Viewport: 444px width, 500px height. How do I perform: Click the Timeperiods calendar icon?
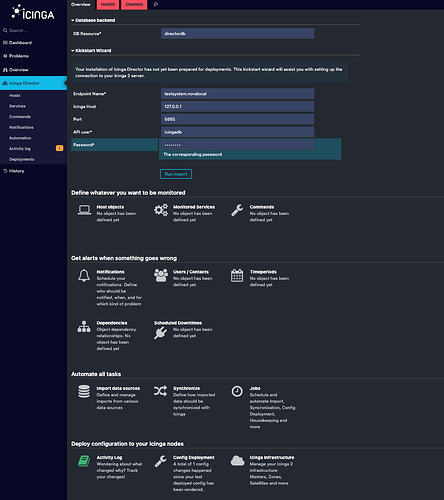click(237, 275)
